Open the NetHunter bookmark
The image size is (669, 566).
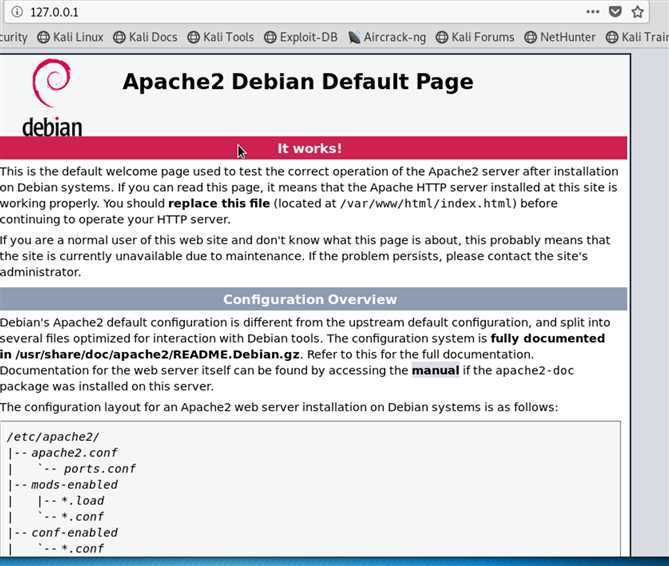tap(560, 38)
